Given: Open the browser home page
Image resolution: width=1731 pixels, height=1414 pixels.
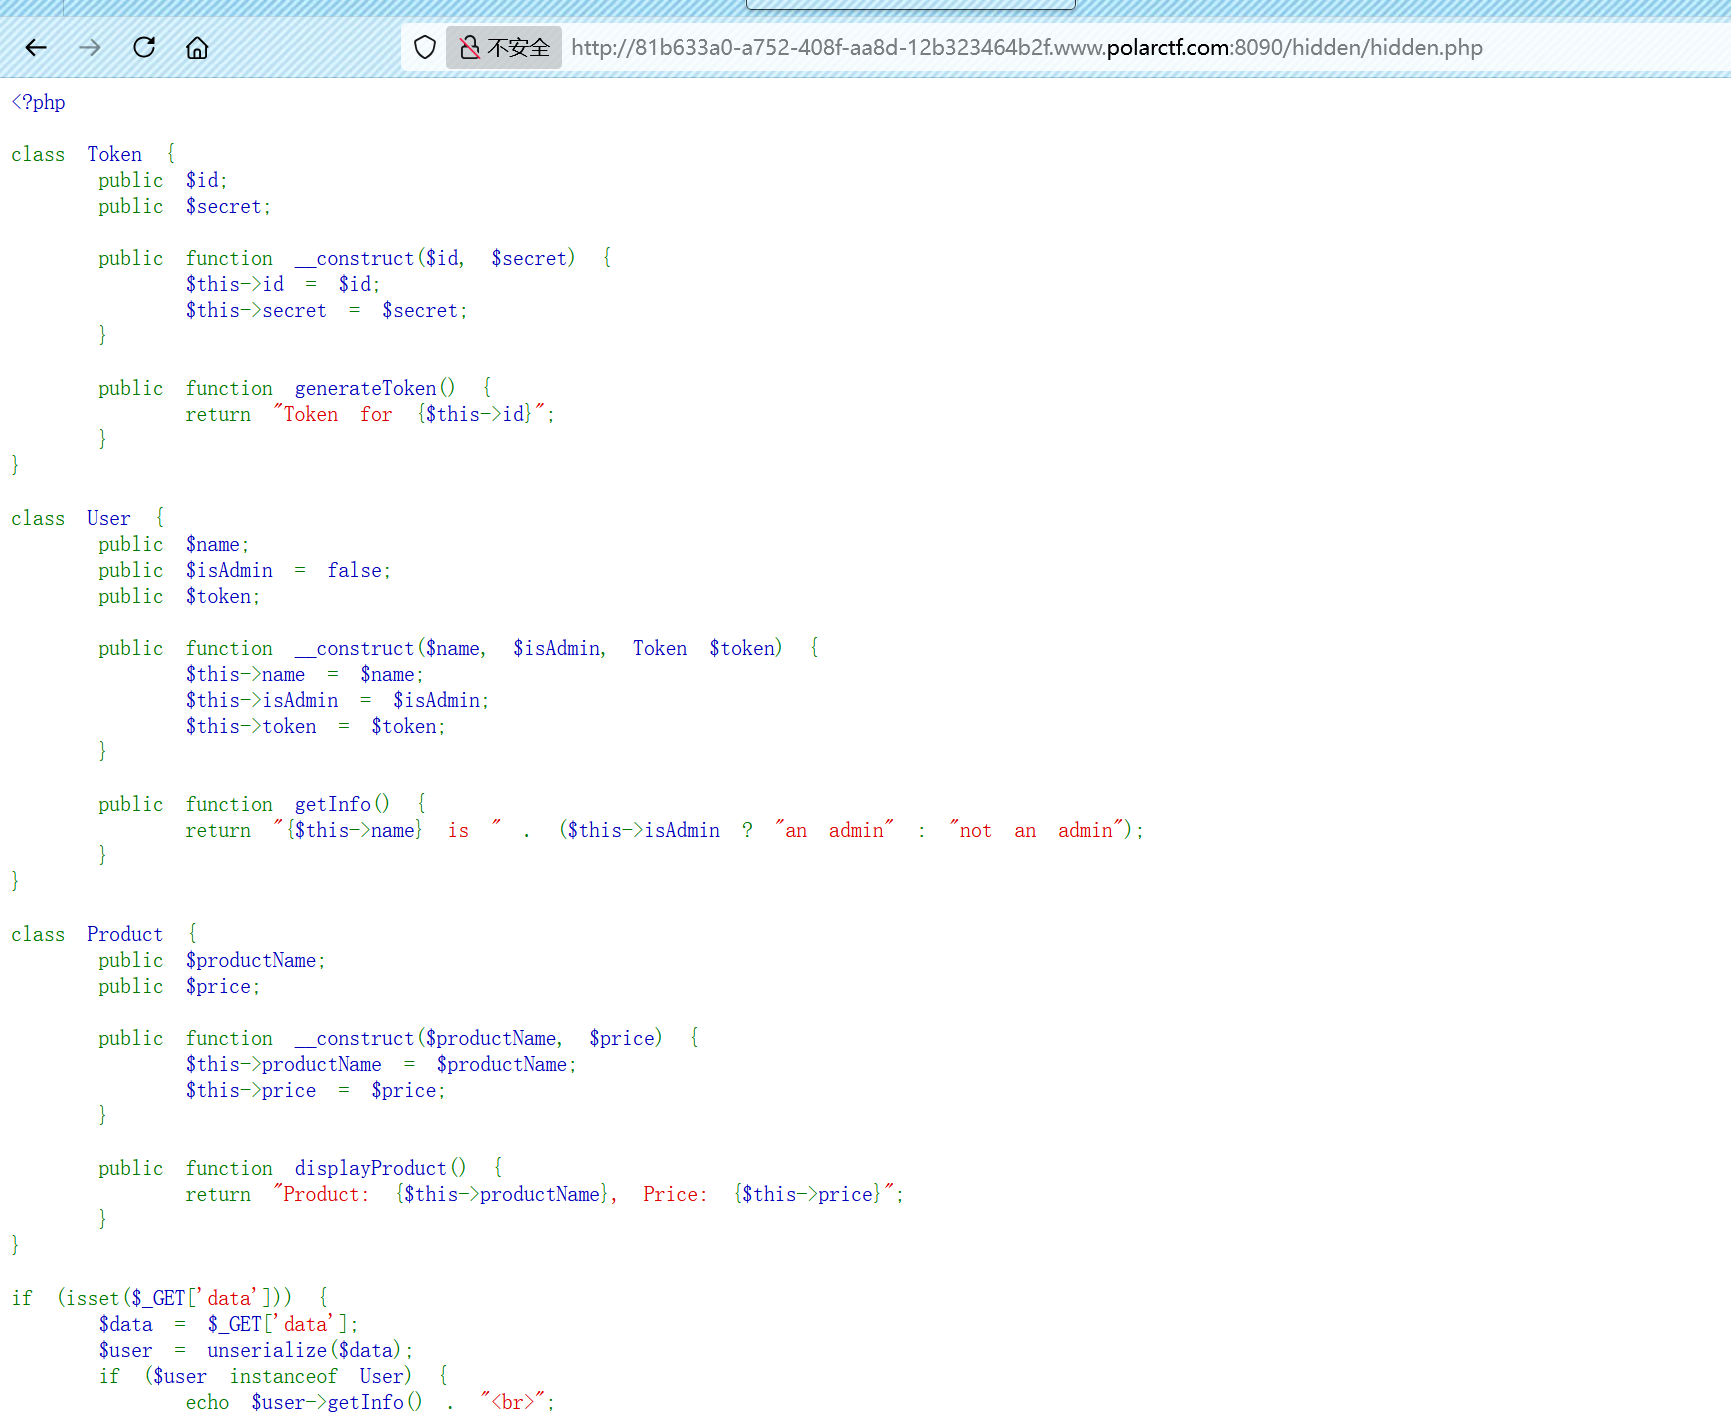Looking at the screenshot, I should point(197,47).
